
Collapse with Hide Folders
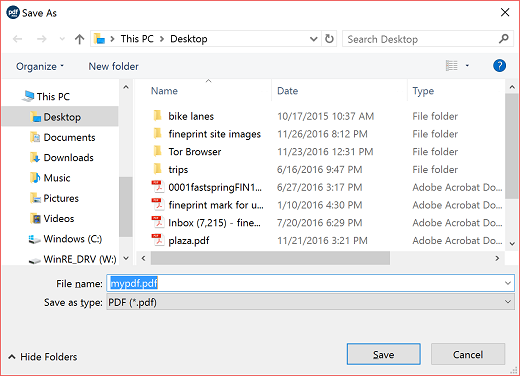[x=42, y=357]
